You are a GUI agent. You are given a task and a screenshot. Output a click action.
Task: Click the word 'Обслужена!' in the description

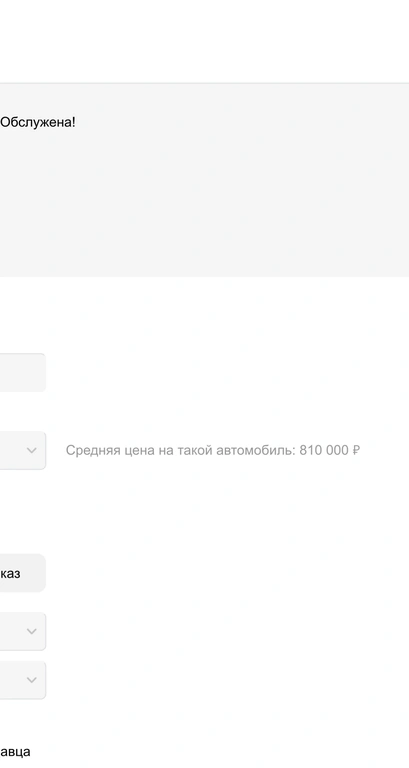(x=38, y=122)
